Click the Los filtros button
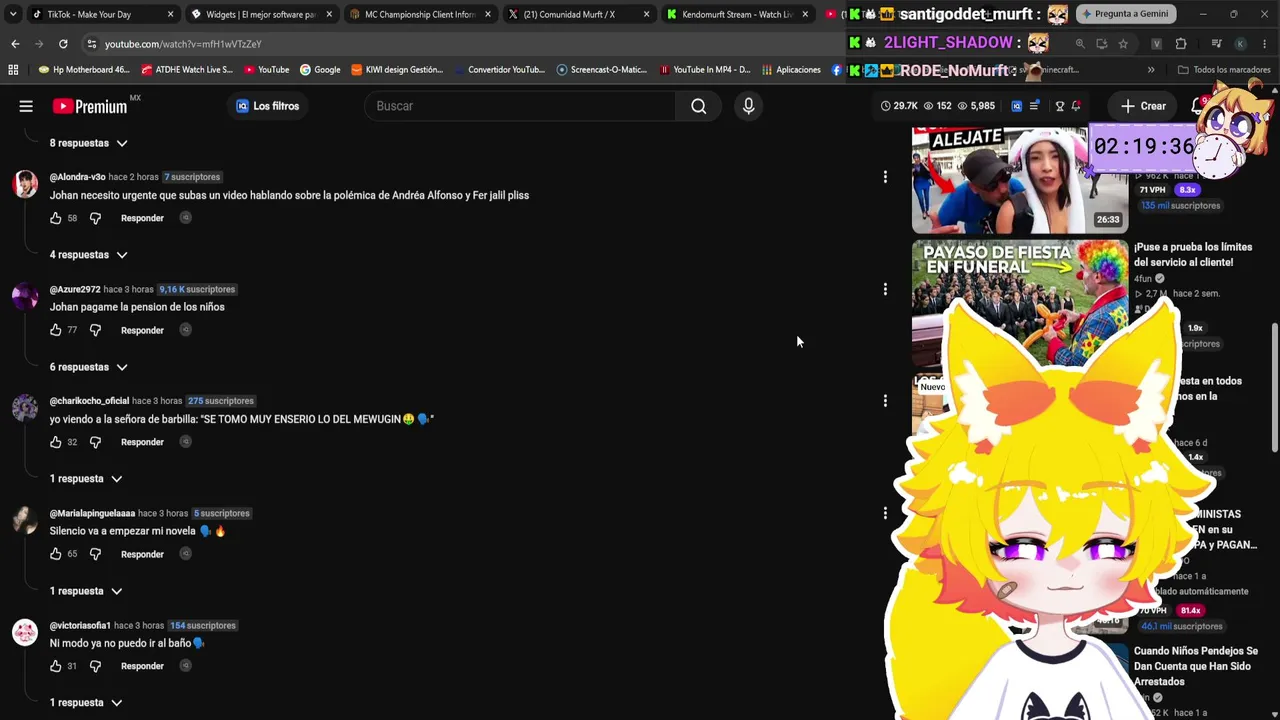This screenshot has width=1280, height=720. [x=267, y=106]
